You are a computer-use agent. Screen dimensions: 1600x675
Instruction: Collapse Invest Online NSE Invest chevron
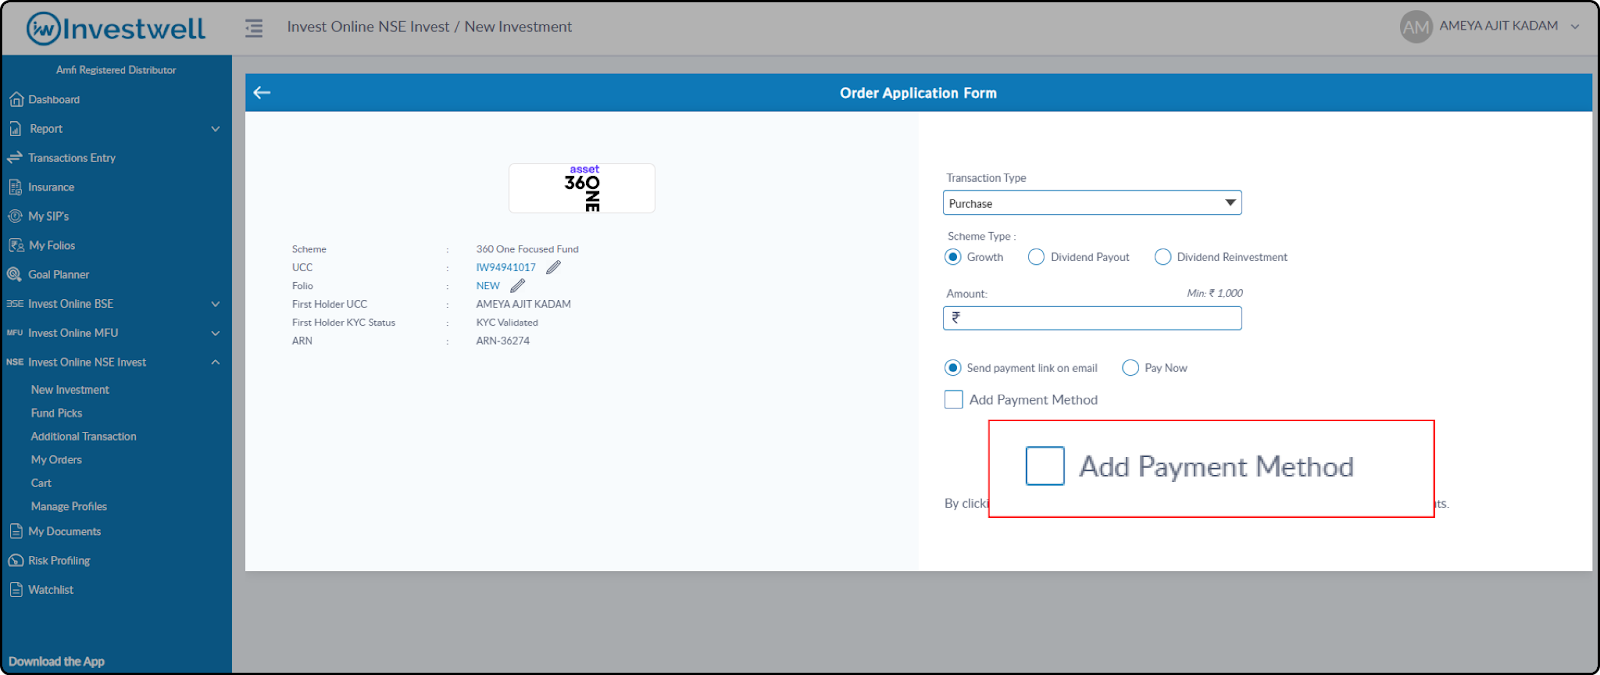[x=215, y=362]
